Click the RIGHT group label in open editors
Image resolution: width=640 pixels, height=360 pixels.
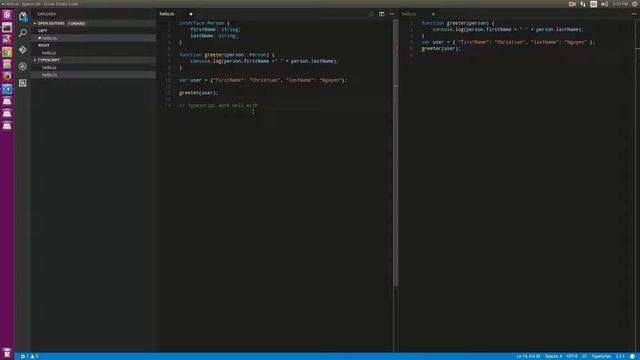(44, 45)
